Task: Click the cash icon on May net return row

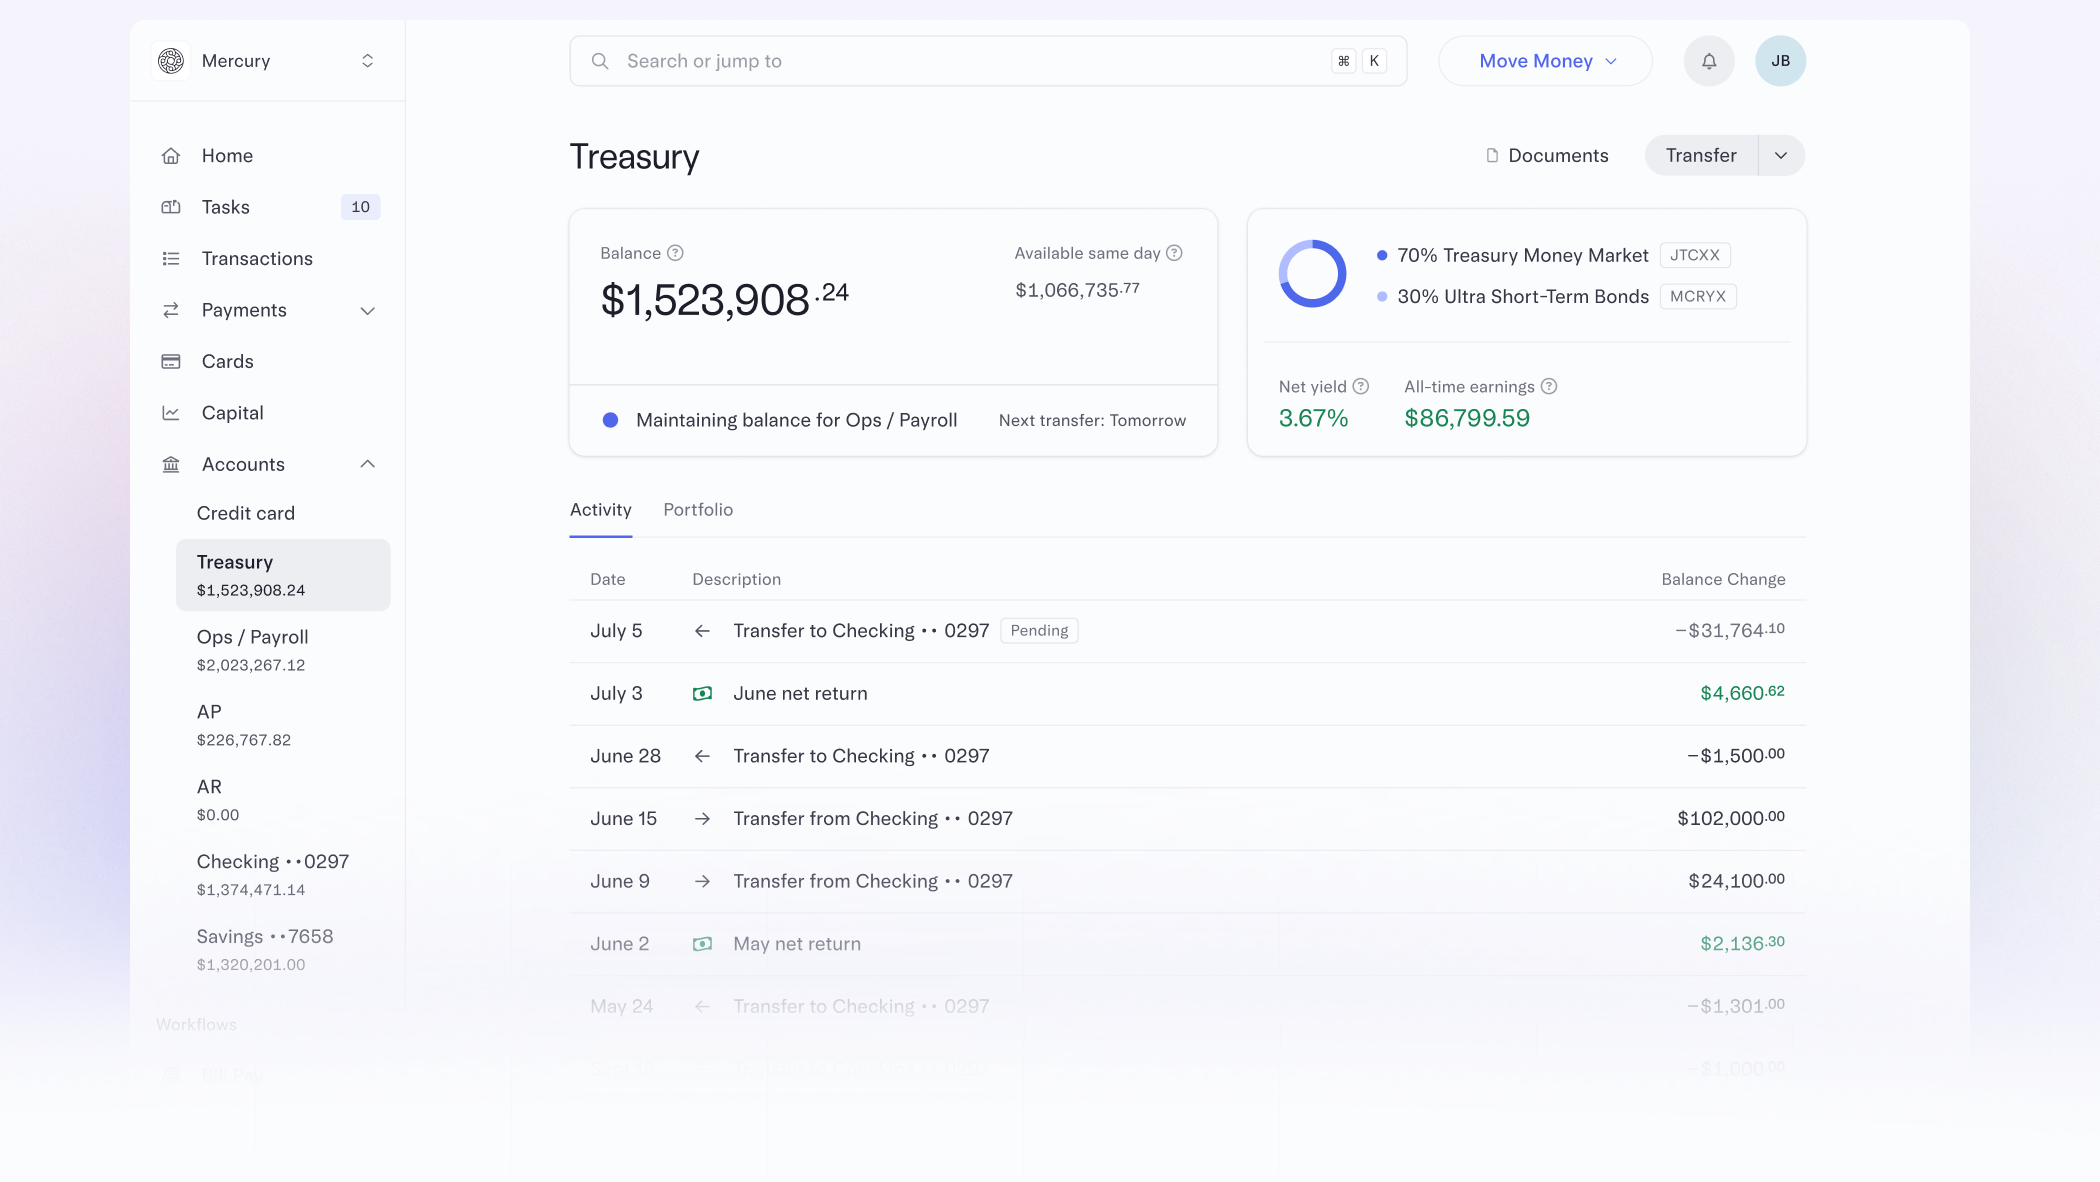Action: [702, 944]
